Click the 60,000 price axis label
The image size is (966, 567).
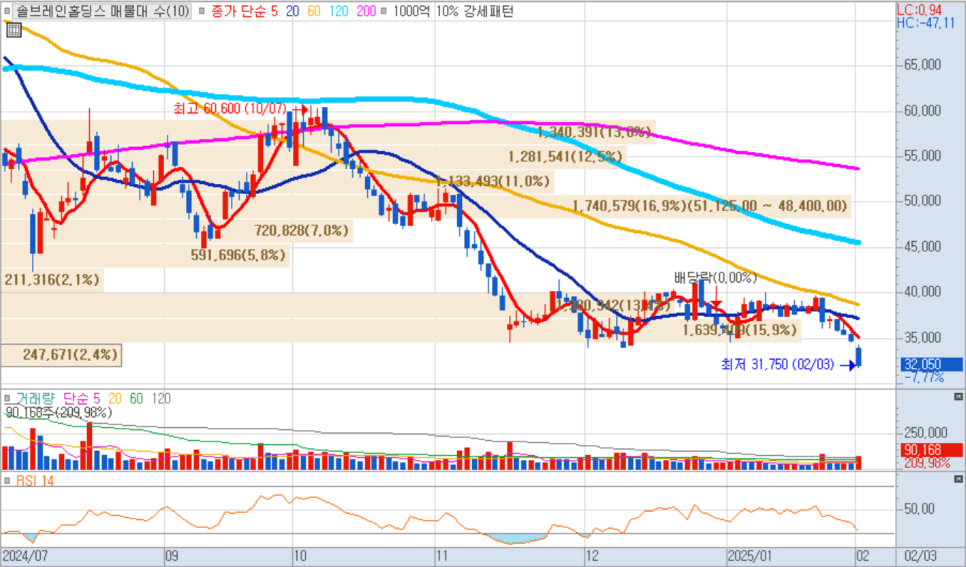coord(922,111)
